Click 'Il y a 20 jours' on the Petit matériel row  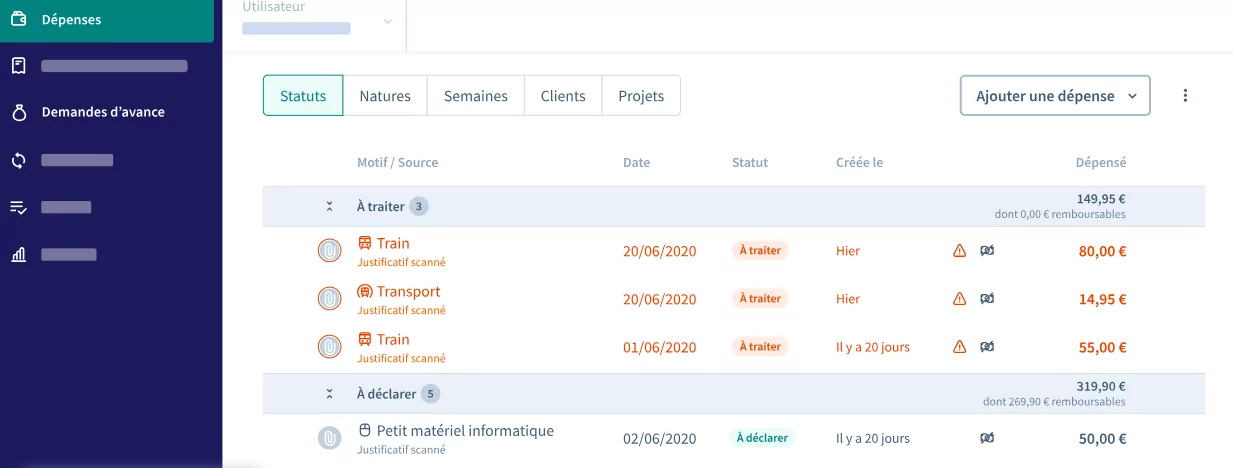pyautogui.click(x=873, y=438)
